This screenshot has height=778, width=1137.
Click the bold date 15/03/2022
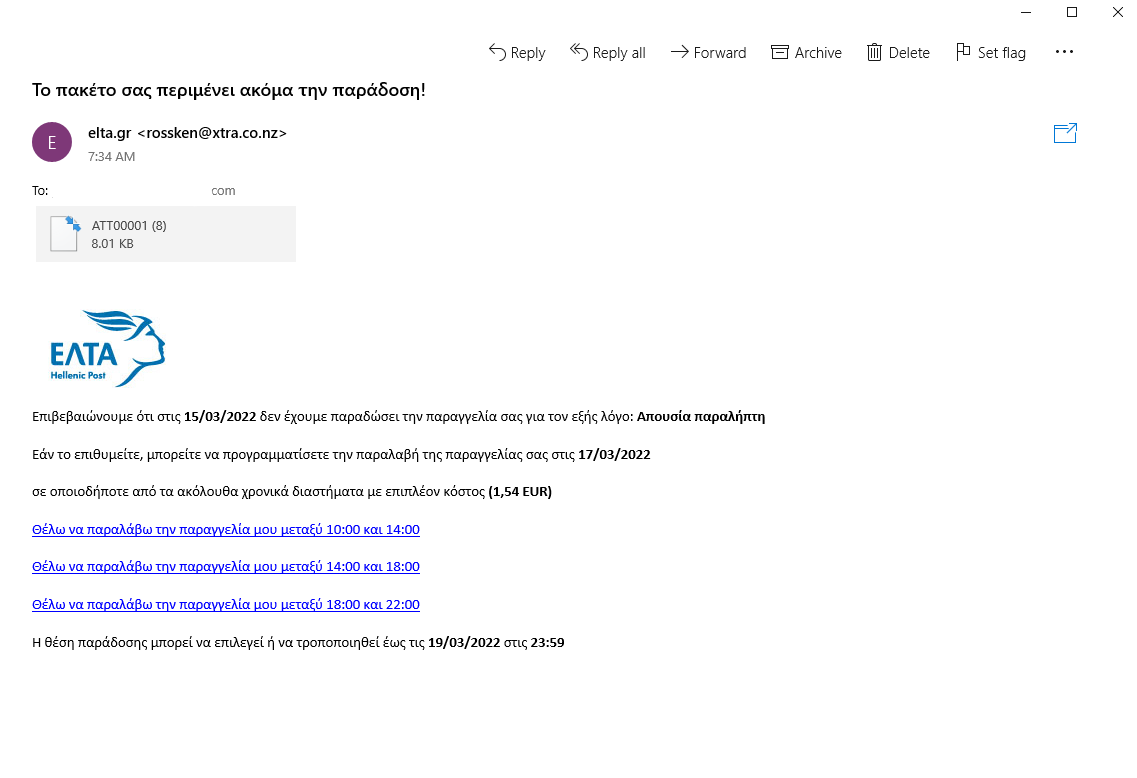(220, 416)
